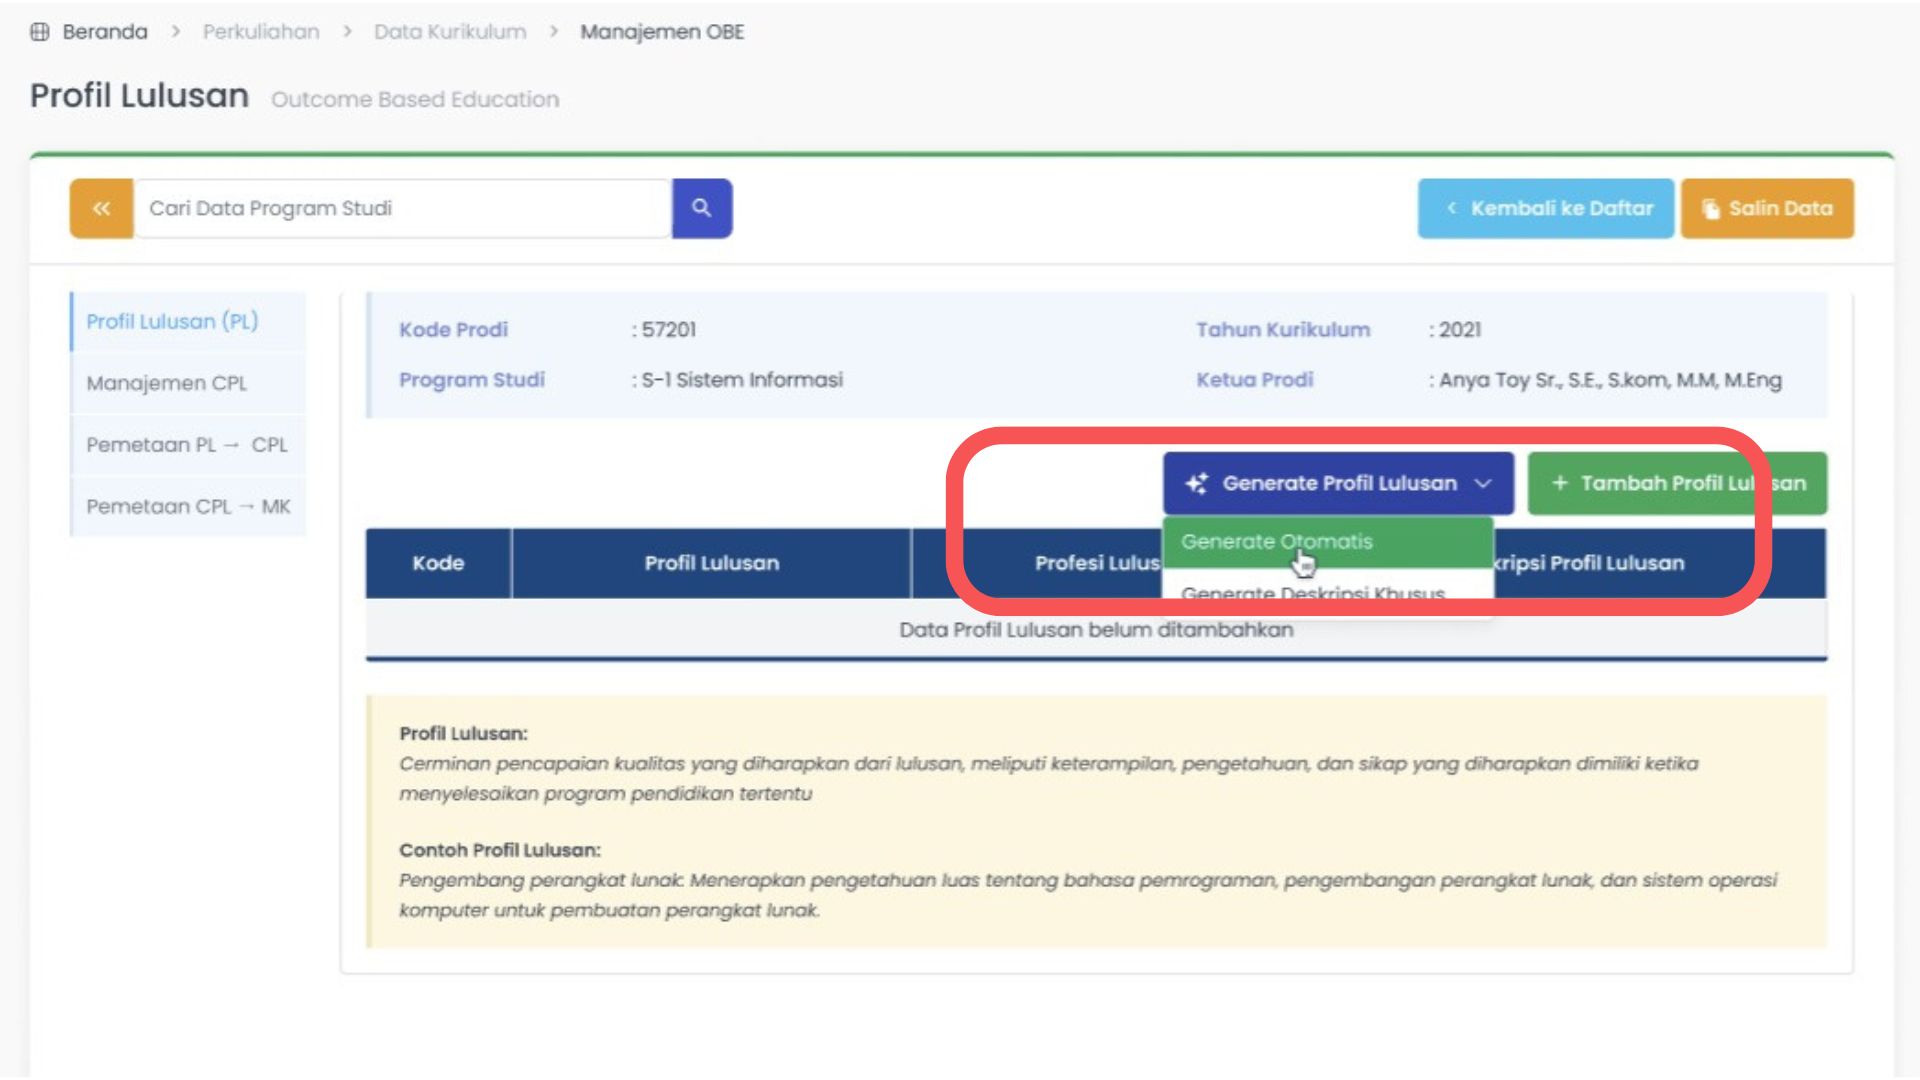Viewport: 1920px width, 1080px height.
Task: Click the Perkuliahan breadcrumb link
Action: click(261, 32)
